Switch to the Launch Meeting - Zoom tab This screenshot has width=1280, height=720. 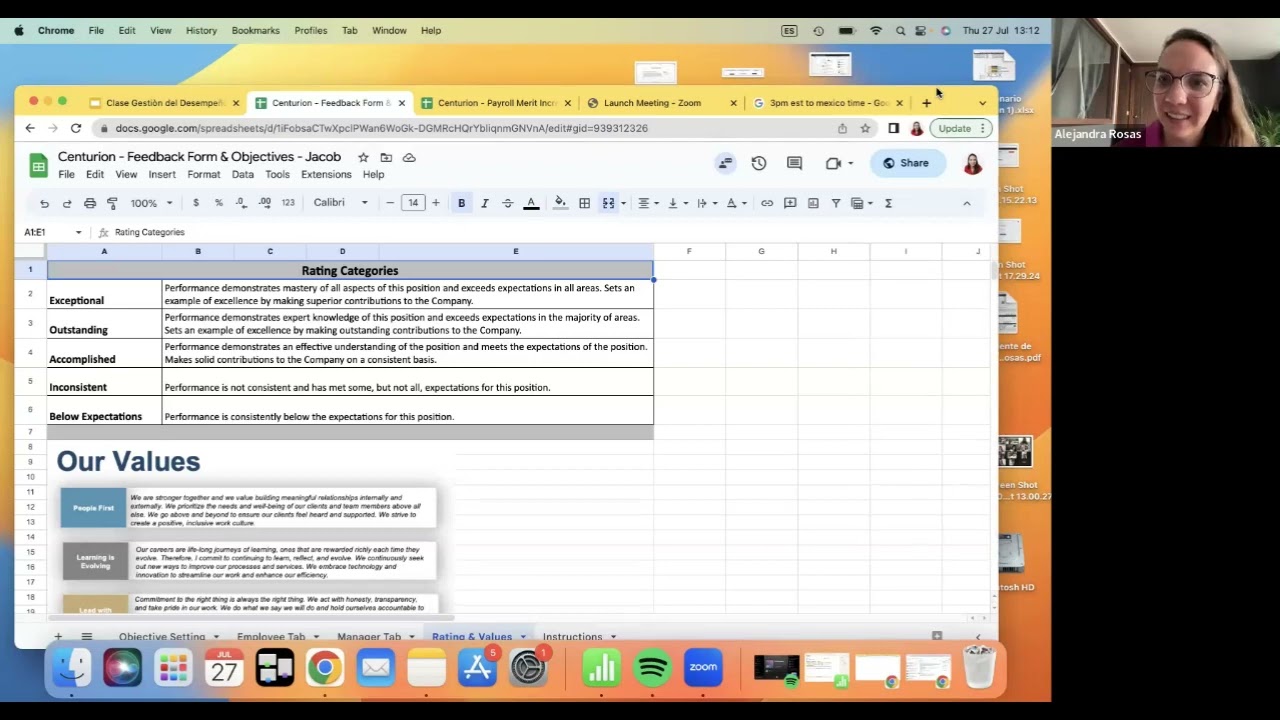(x=652, y=103)
